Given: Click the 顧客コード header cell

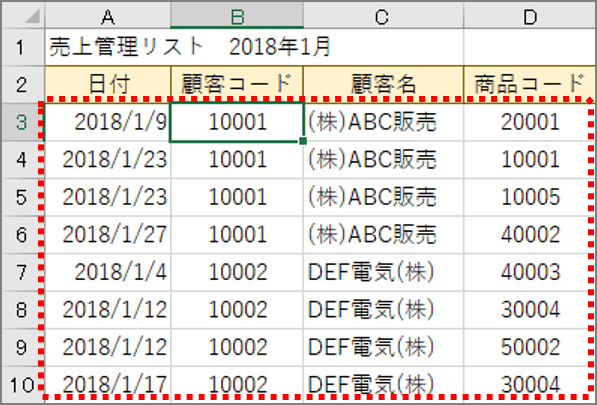Looking at the screenshot, I should (237, 85).
